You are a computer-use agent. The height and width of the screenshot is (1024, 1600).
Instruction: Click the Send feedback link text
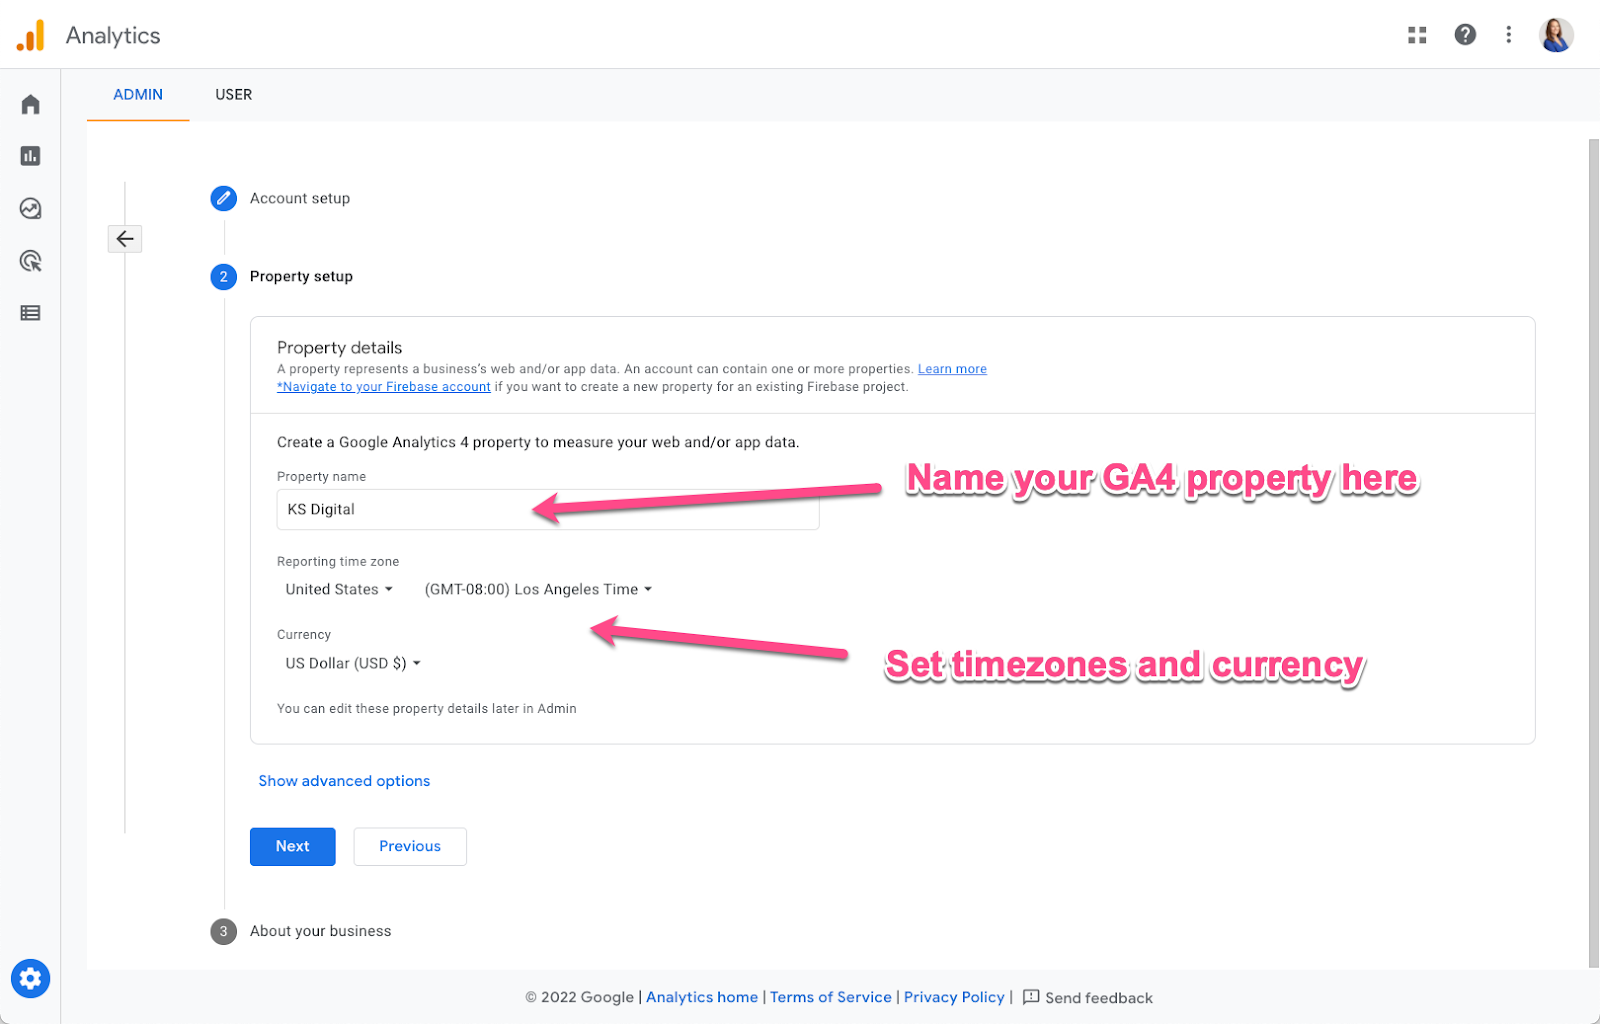point(1099,998)
